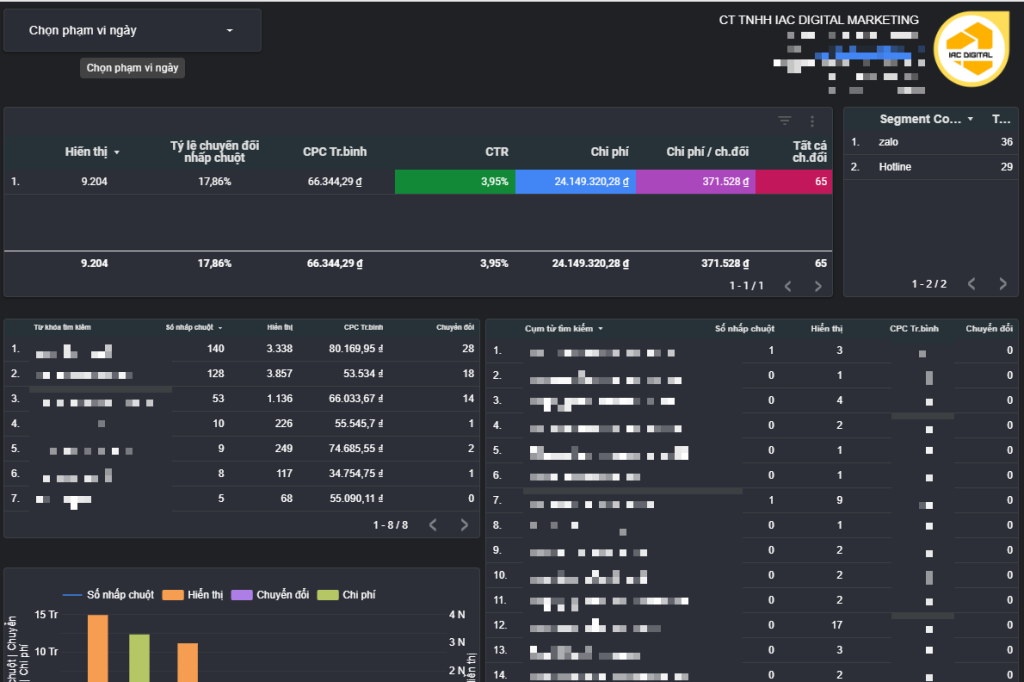Screen dimensions: 1024x682
Task: Show next page of the keyword table (1 - 8 / 8)
Action: pos(464,525)
